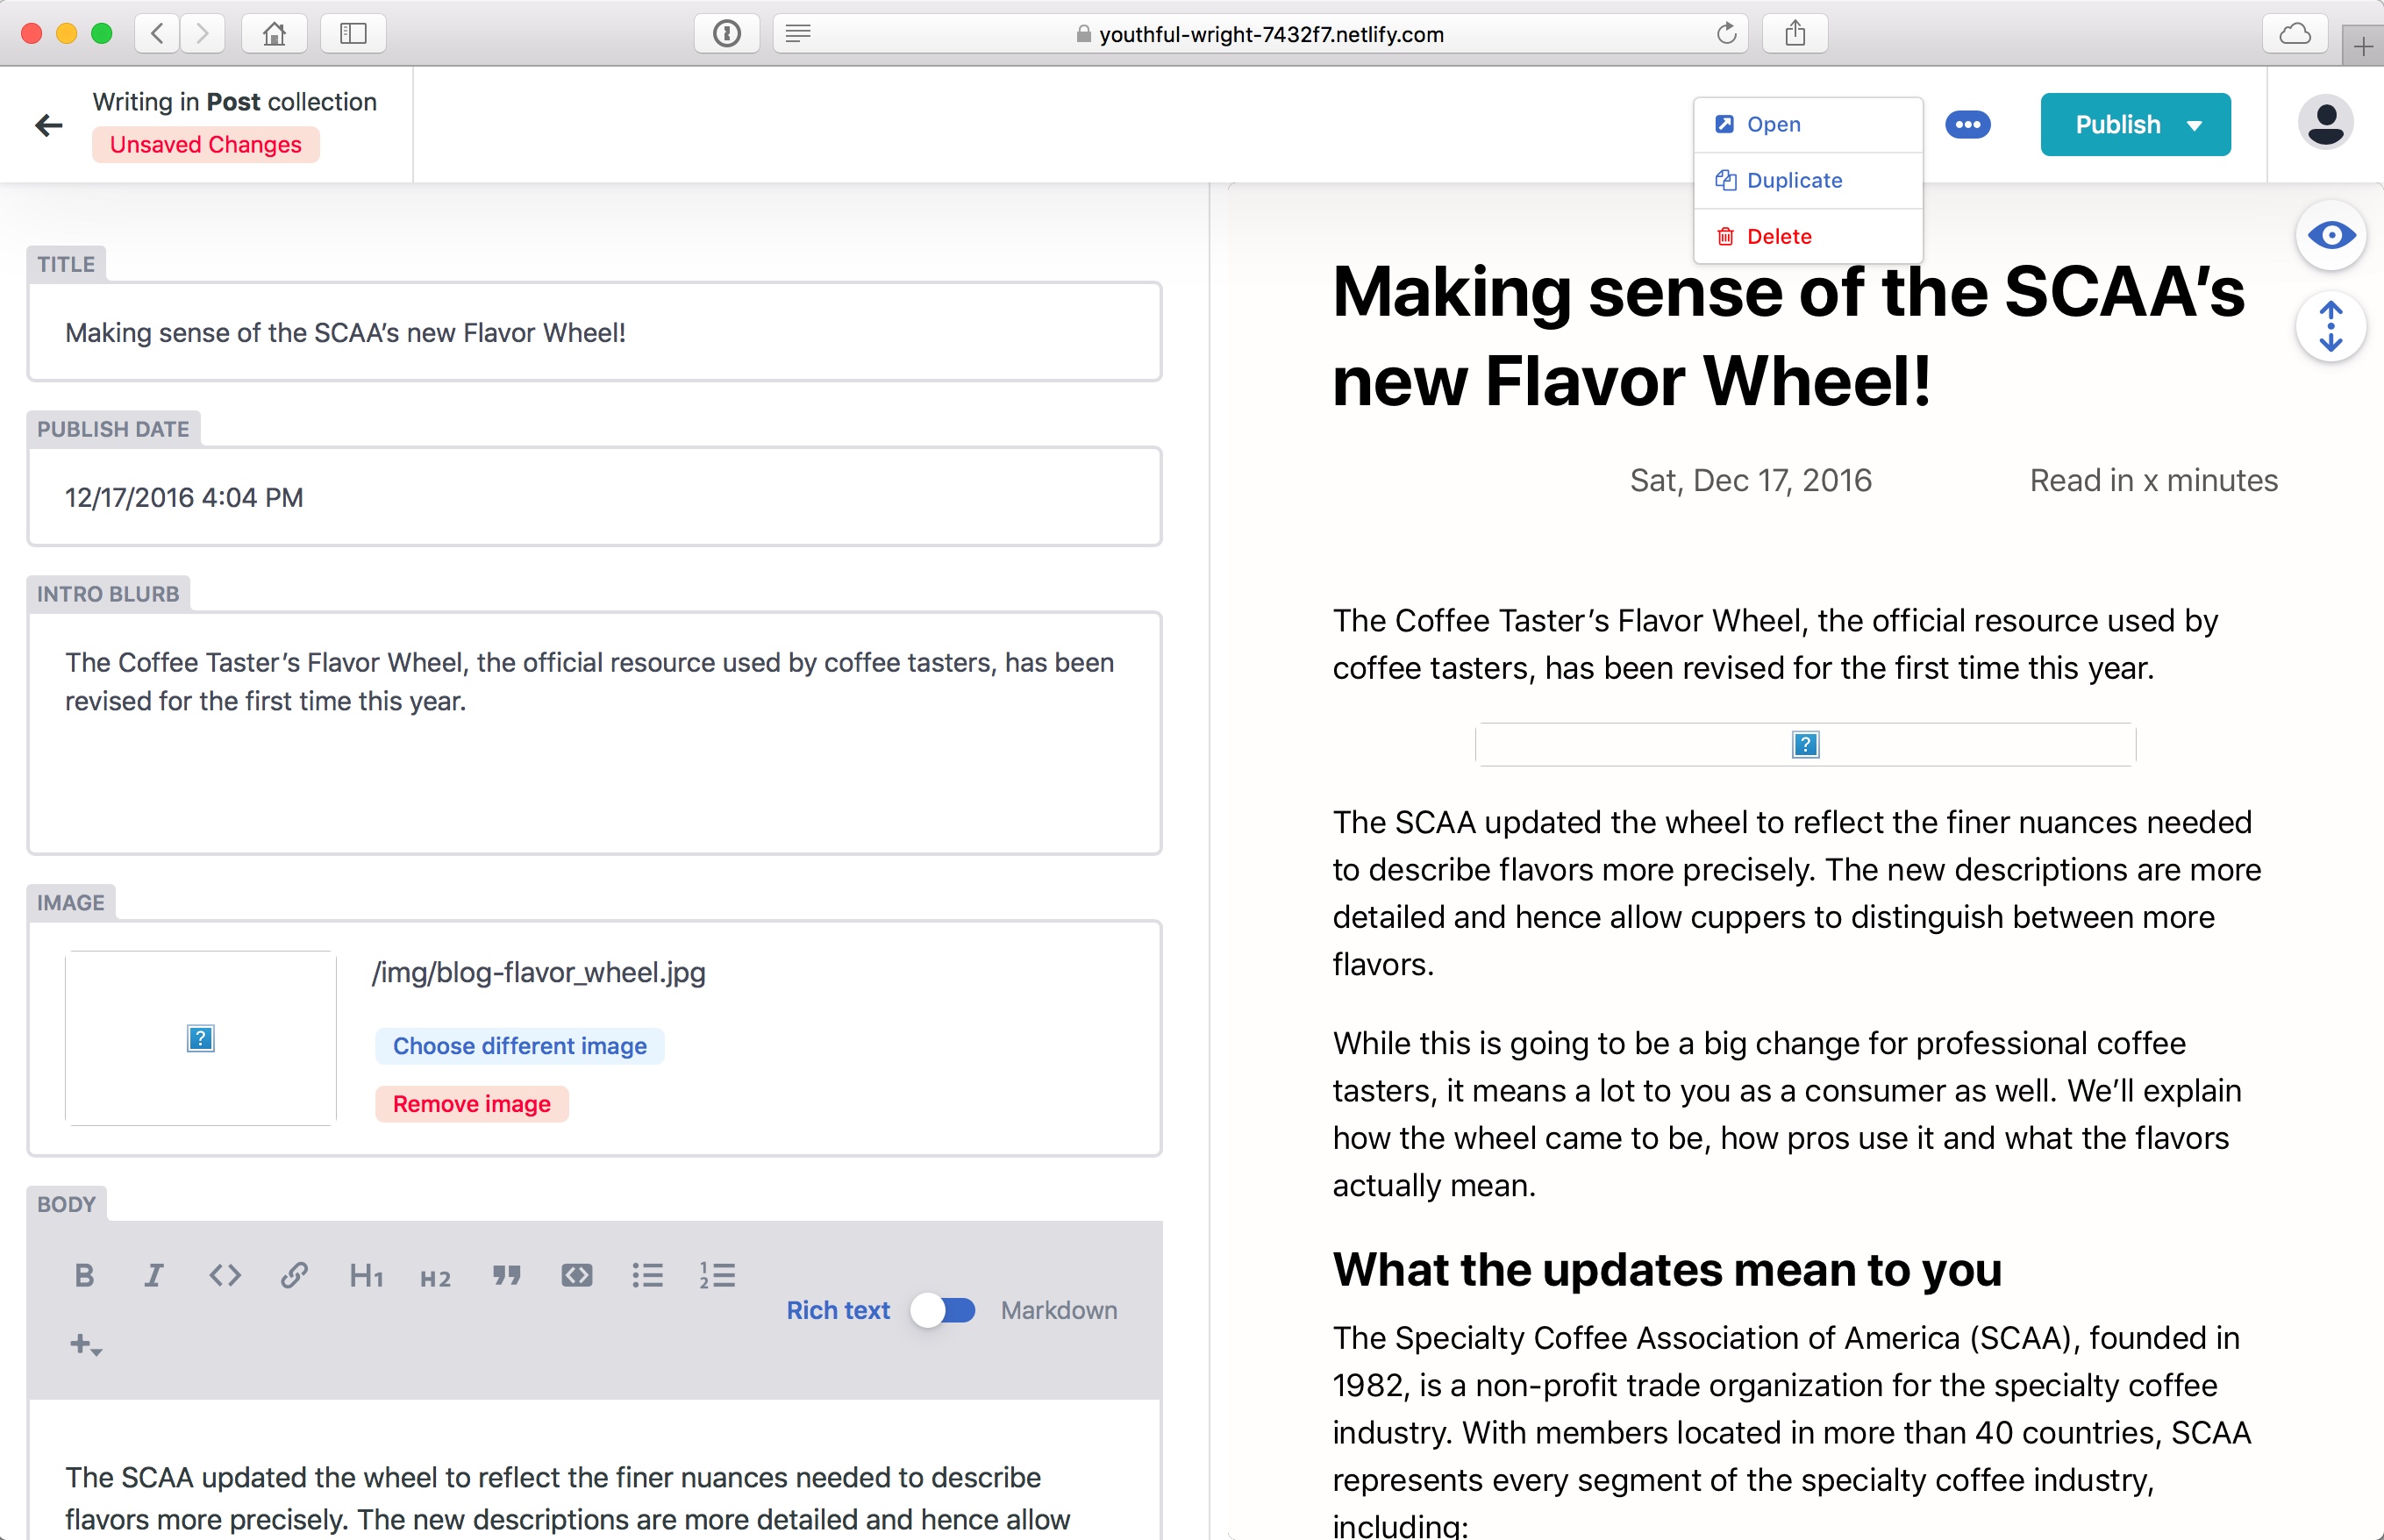Toggle the preview pane eye icon
Image resolution: width=2384 pixels, height=1540 pixels.
2331,234
